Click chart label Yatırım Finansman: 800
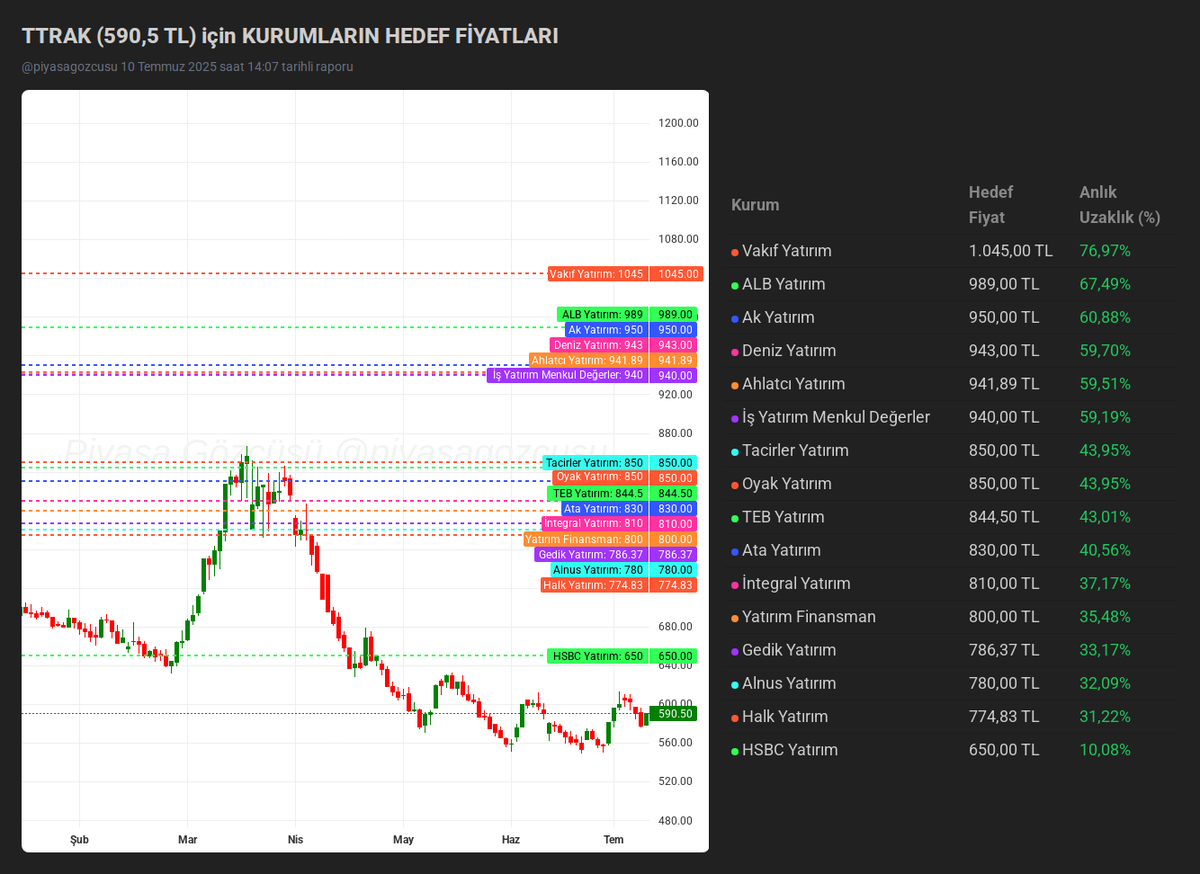 tap(585, 539)
